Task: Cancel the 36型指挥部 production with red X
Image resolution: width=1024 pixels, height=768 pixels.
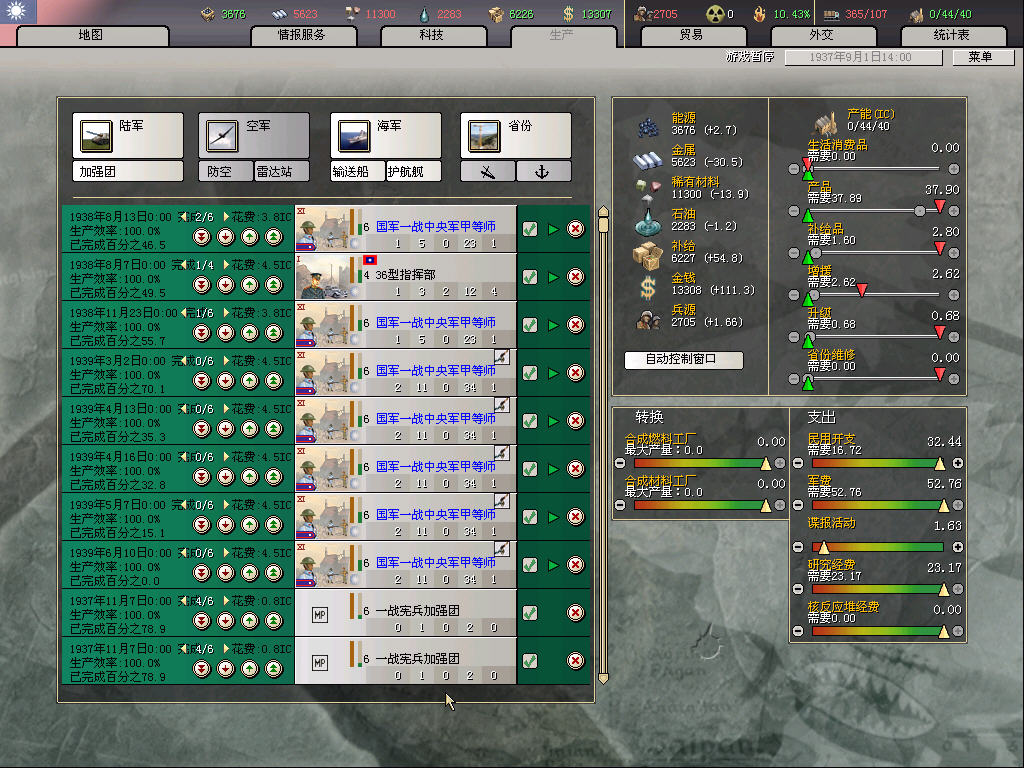Action: pos(576,277)
